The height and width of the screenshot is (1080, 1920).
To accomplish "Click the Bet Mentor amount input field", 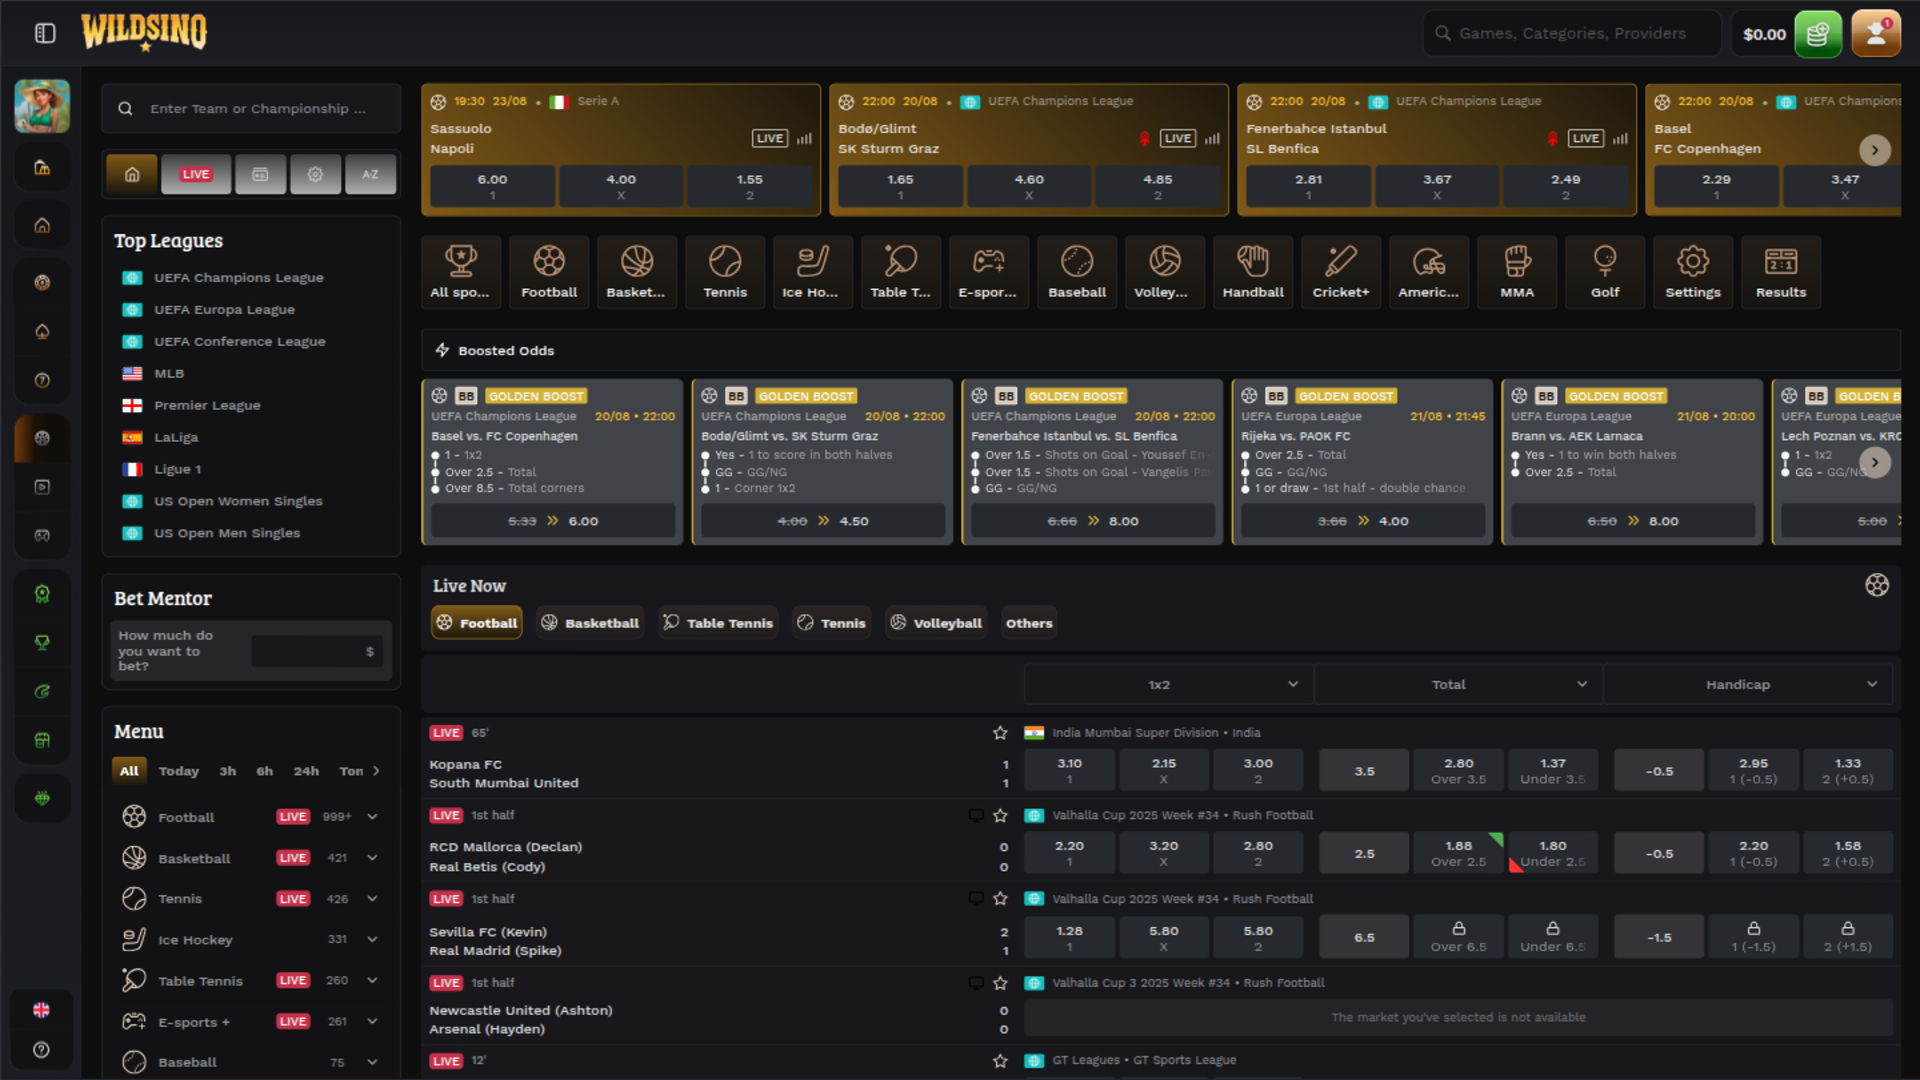I will coord(316,650).
